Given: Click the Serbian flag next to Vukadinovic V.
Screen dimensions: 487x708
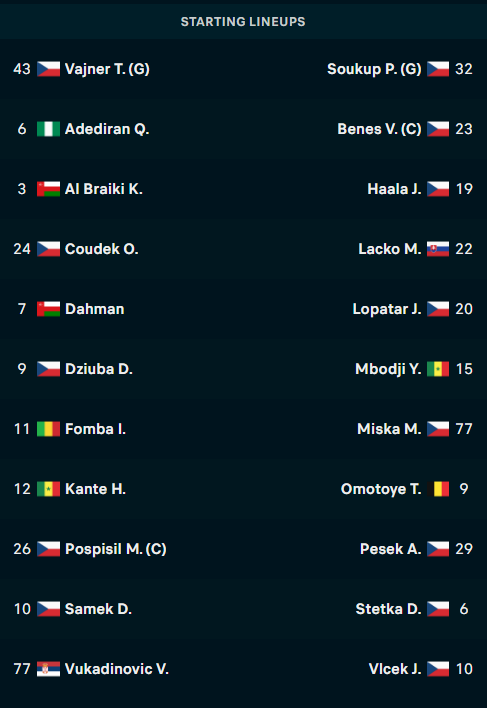Looking at the screenshot, I should (48, 669).
